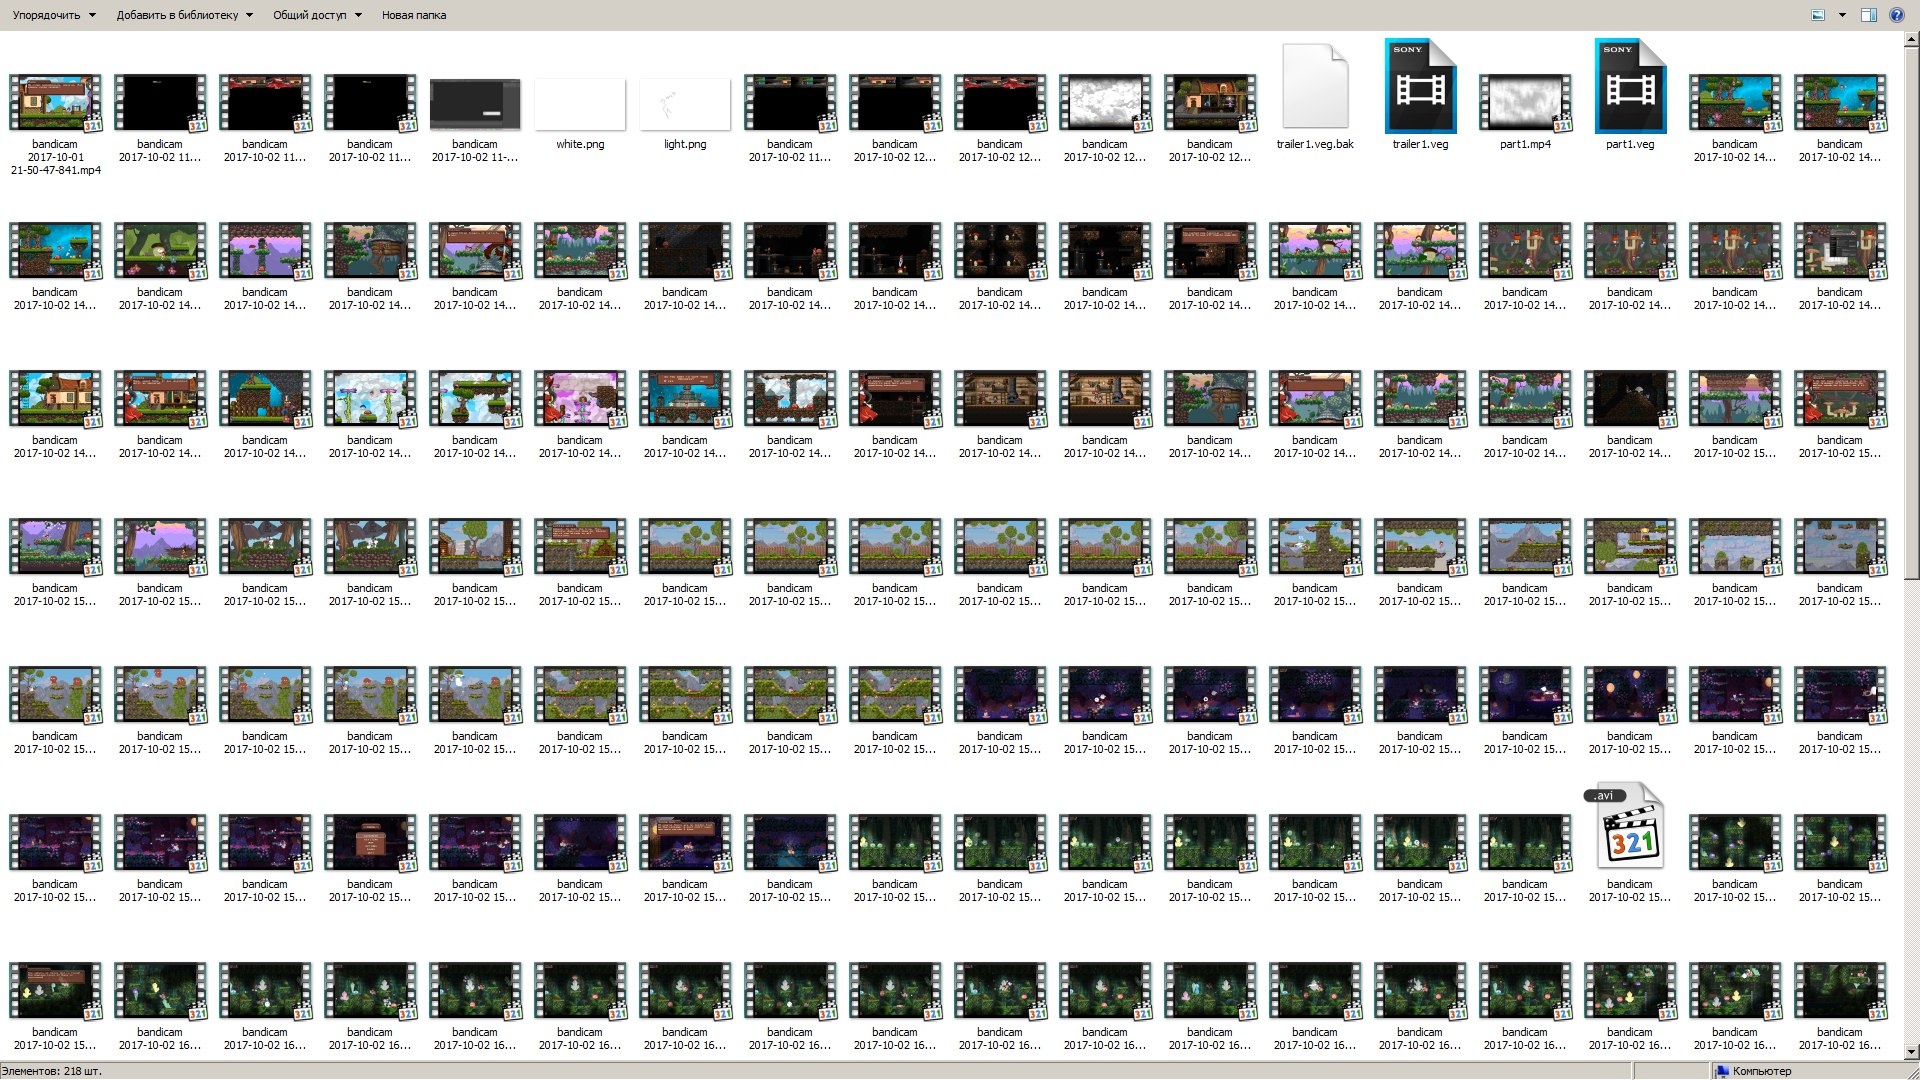Select bandicam 2017-10-01 21-50-47-841.mp4 video
This screenshot has width=1920, height=1080.
pyautogui.click(x=55, y=125)
